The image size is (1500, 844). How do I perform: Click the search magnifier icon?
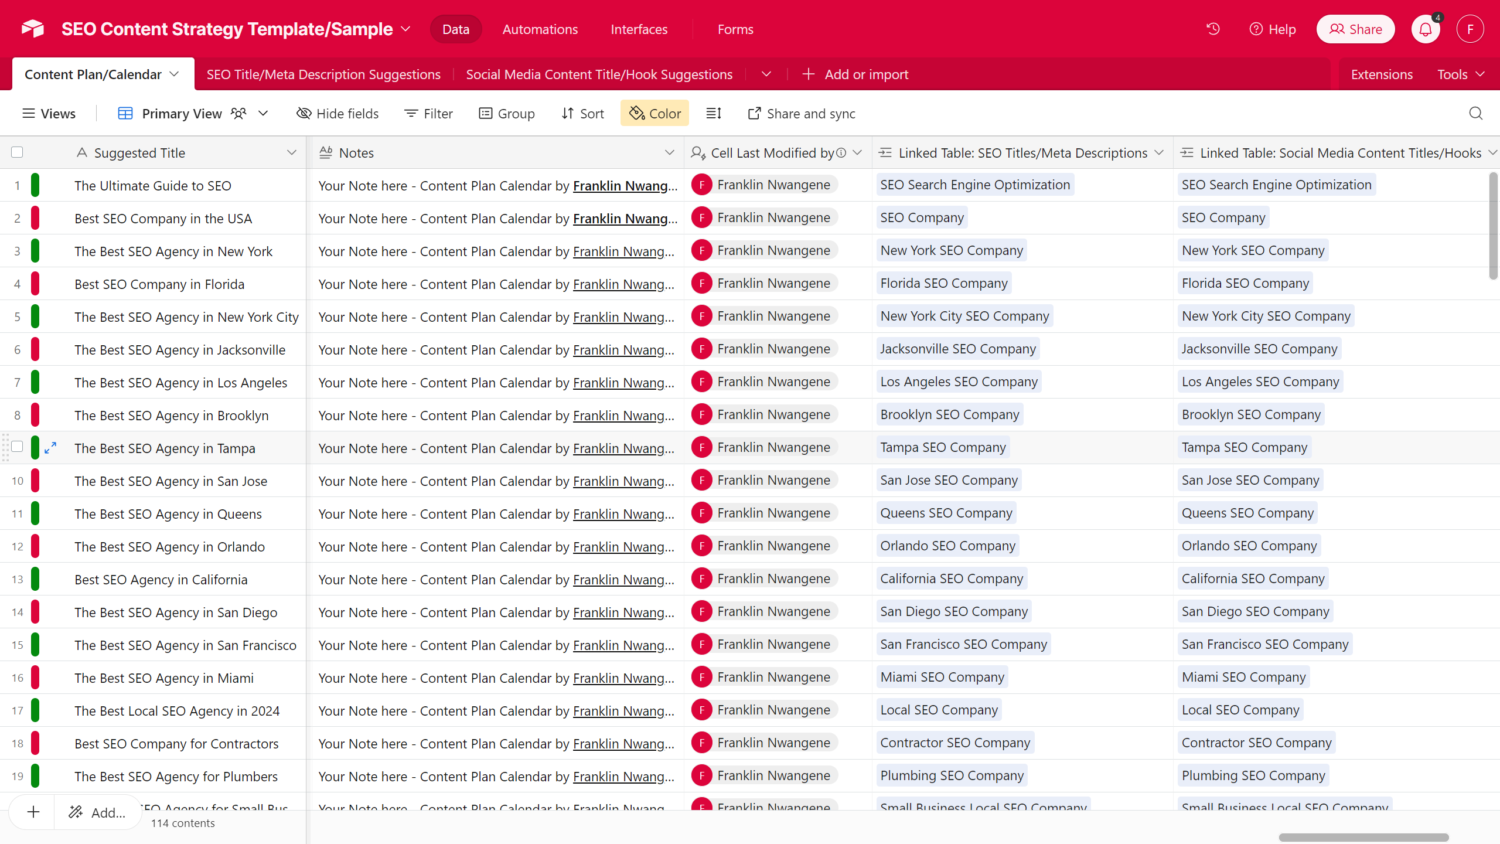coord(1475,113)
